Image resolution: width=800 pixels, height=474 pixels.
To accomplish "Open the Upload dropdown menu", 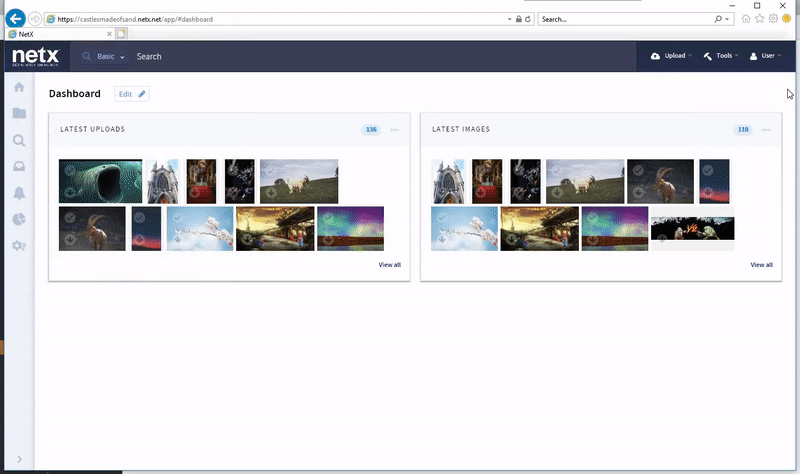I will [x=670, y=56].
